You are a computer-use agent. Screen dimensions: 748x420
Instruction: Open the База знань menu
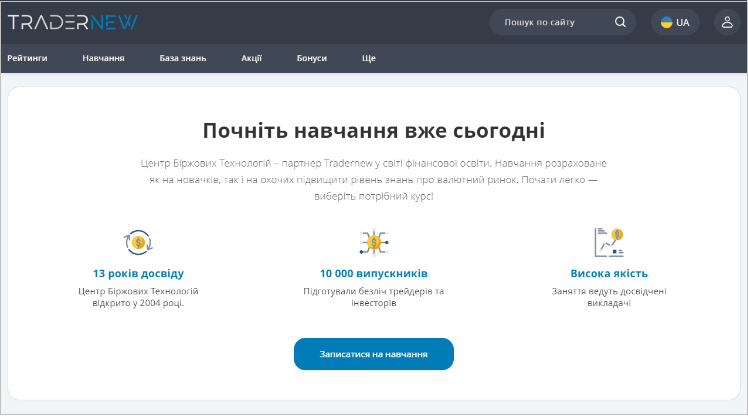coord(183,58)
